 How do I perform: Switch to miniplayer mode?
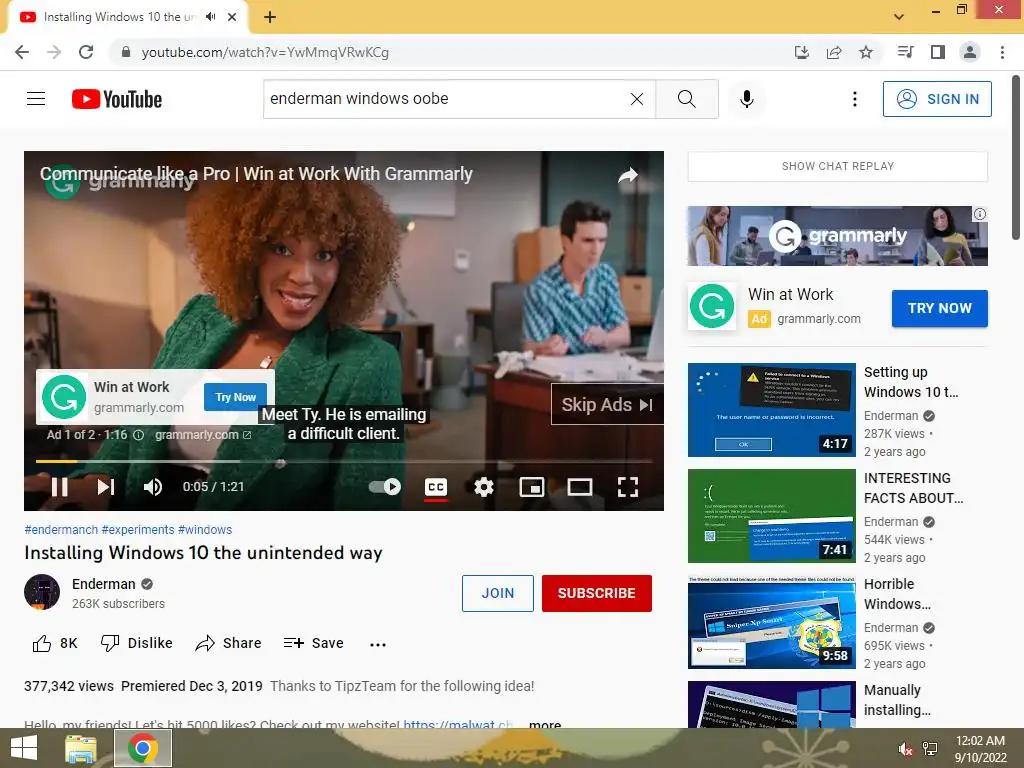click(532, 487)
